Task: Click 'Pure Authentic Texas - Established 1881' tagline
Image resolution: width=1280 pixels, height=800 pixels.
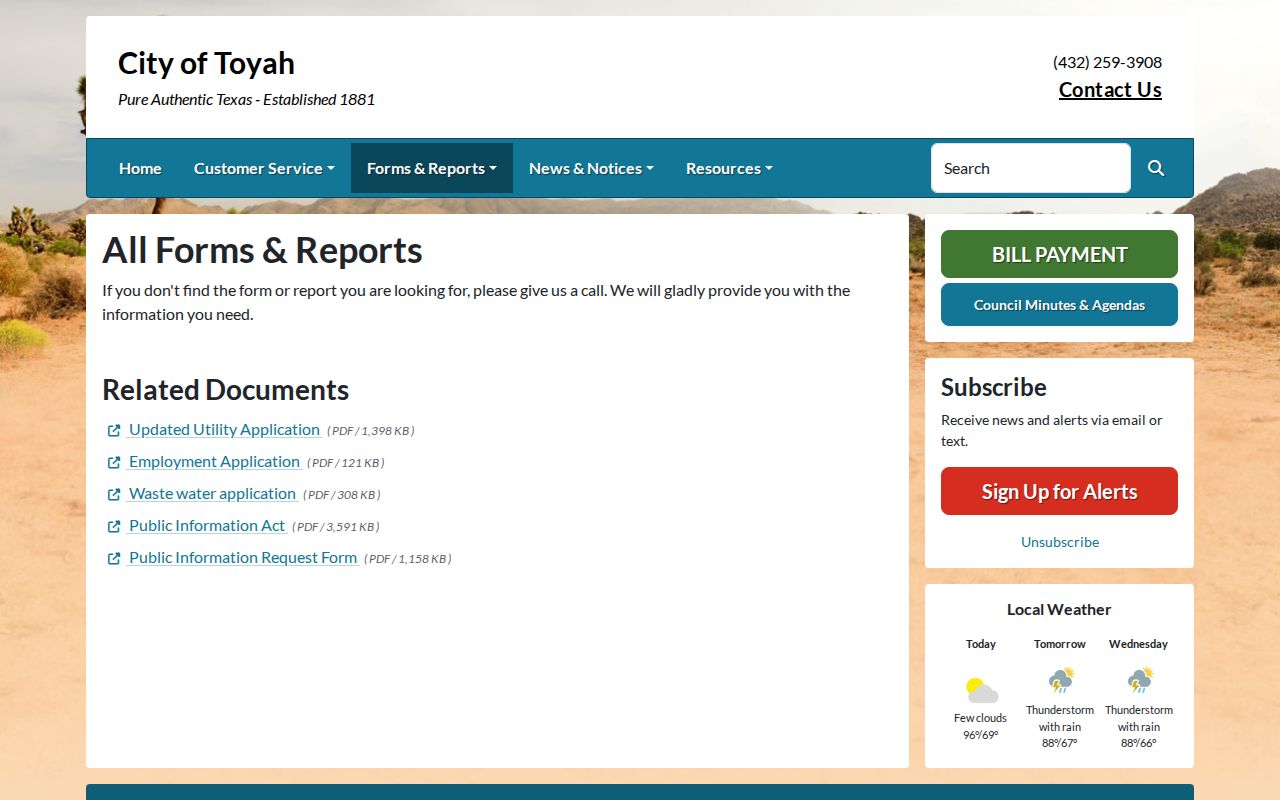Action: pos(246,100)
